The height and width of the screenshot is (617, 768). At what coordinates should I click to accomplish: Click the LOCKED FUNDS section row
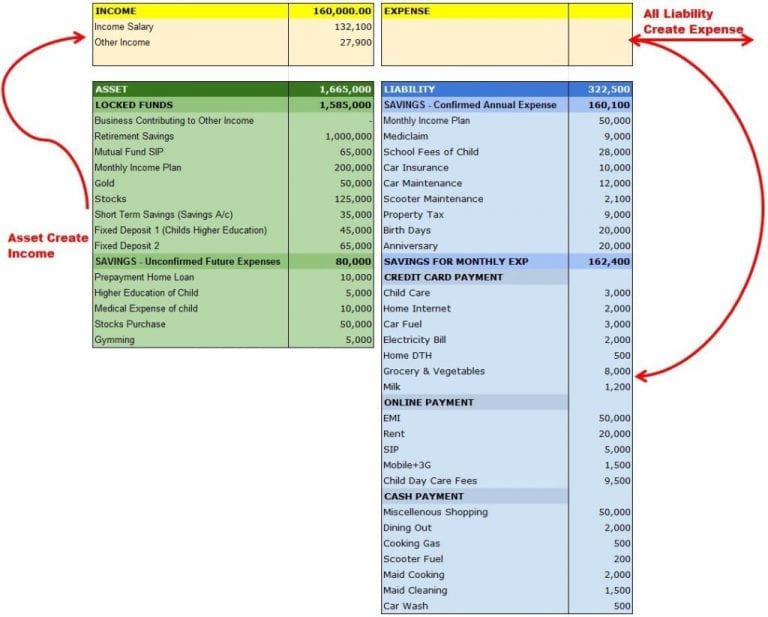coord(134,105)
